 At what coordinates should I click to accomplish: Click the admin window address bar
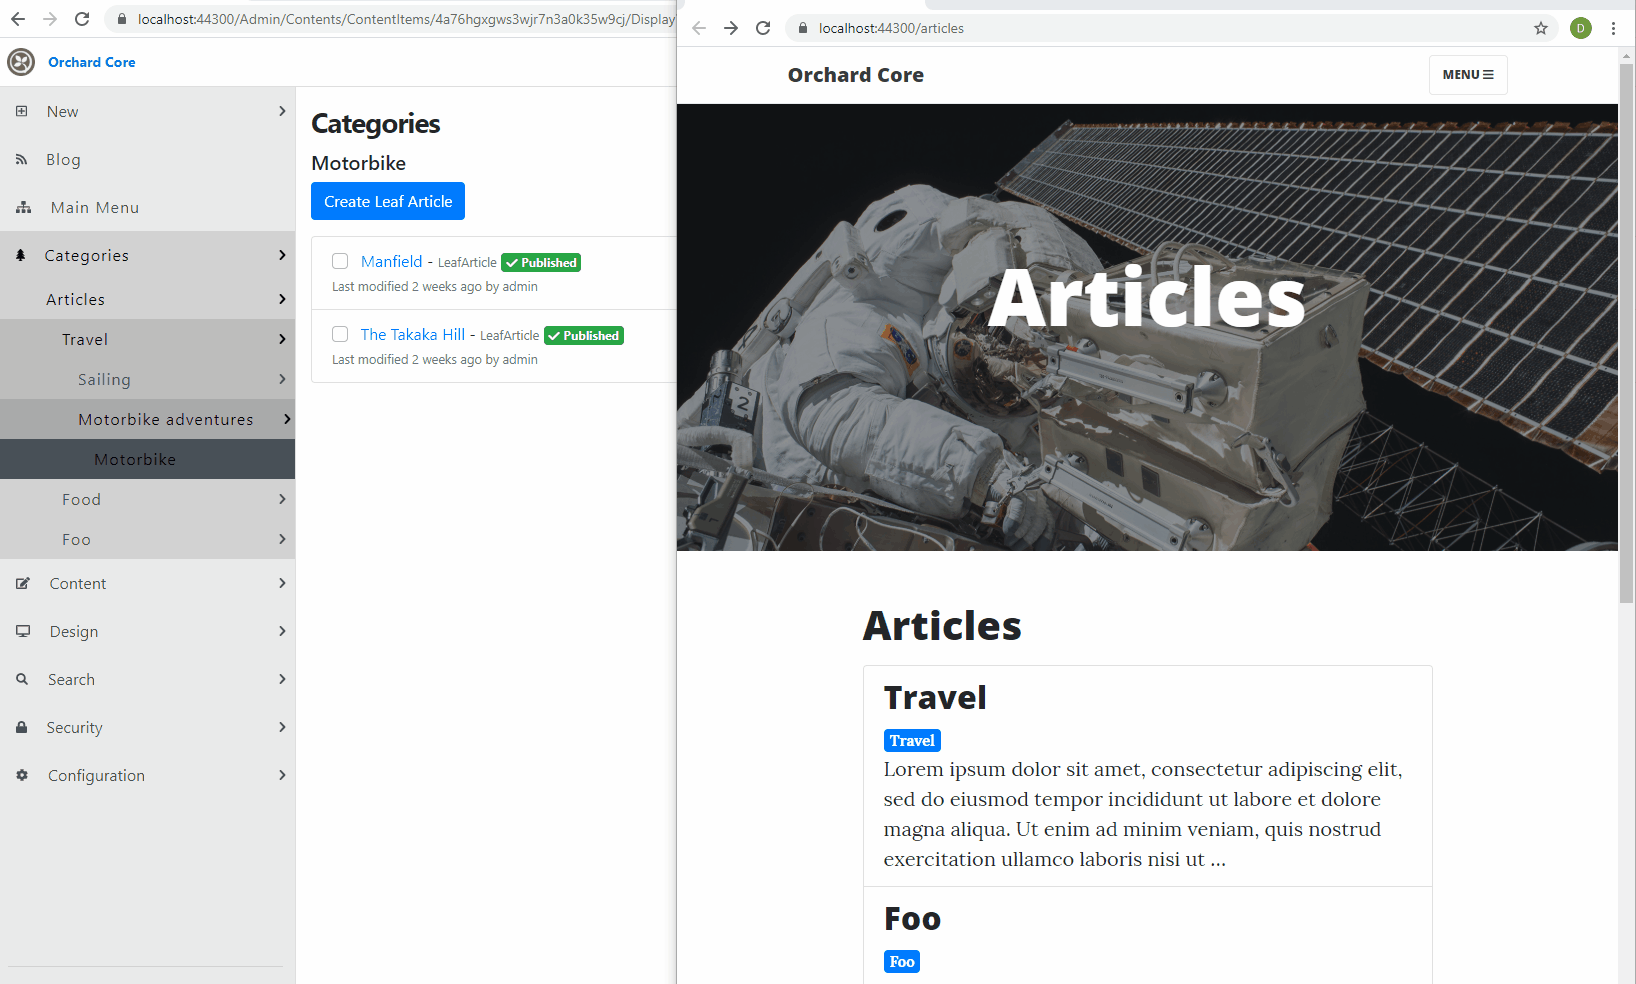click(x=390, y=19)
